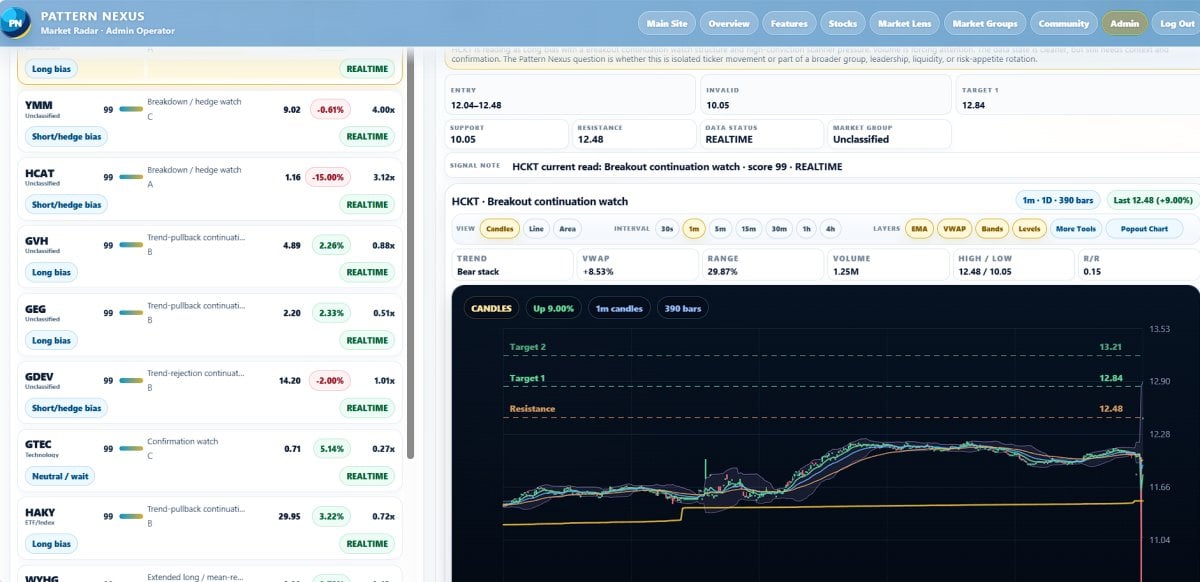Click HCAT's REALTIME status badge

pyautogui.click(x=367, y=205)
